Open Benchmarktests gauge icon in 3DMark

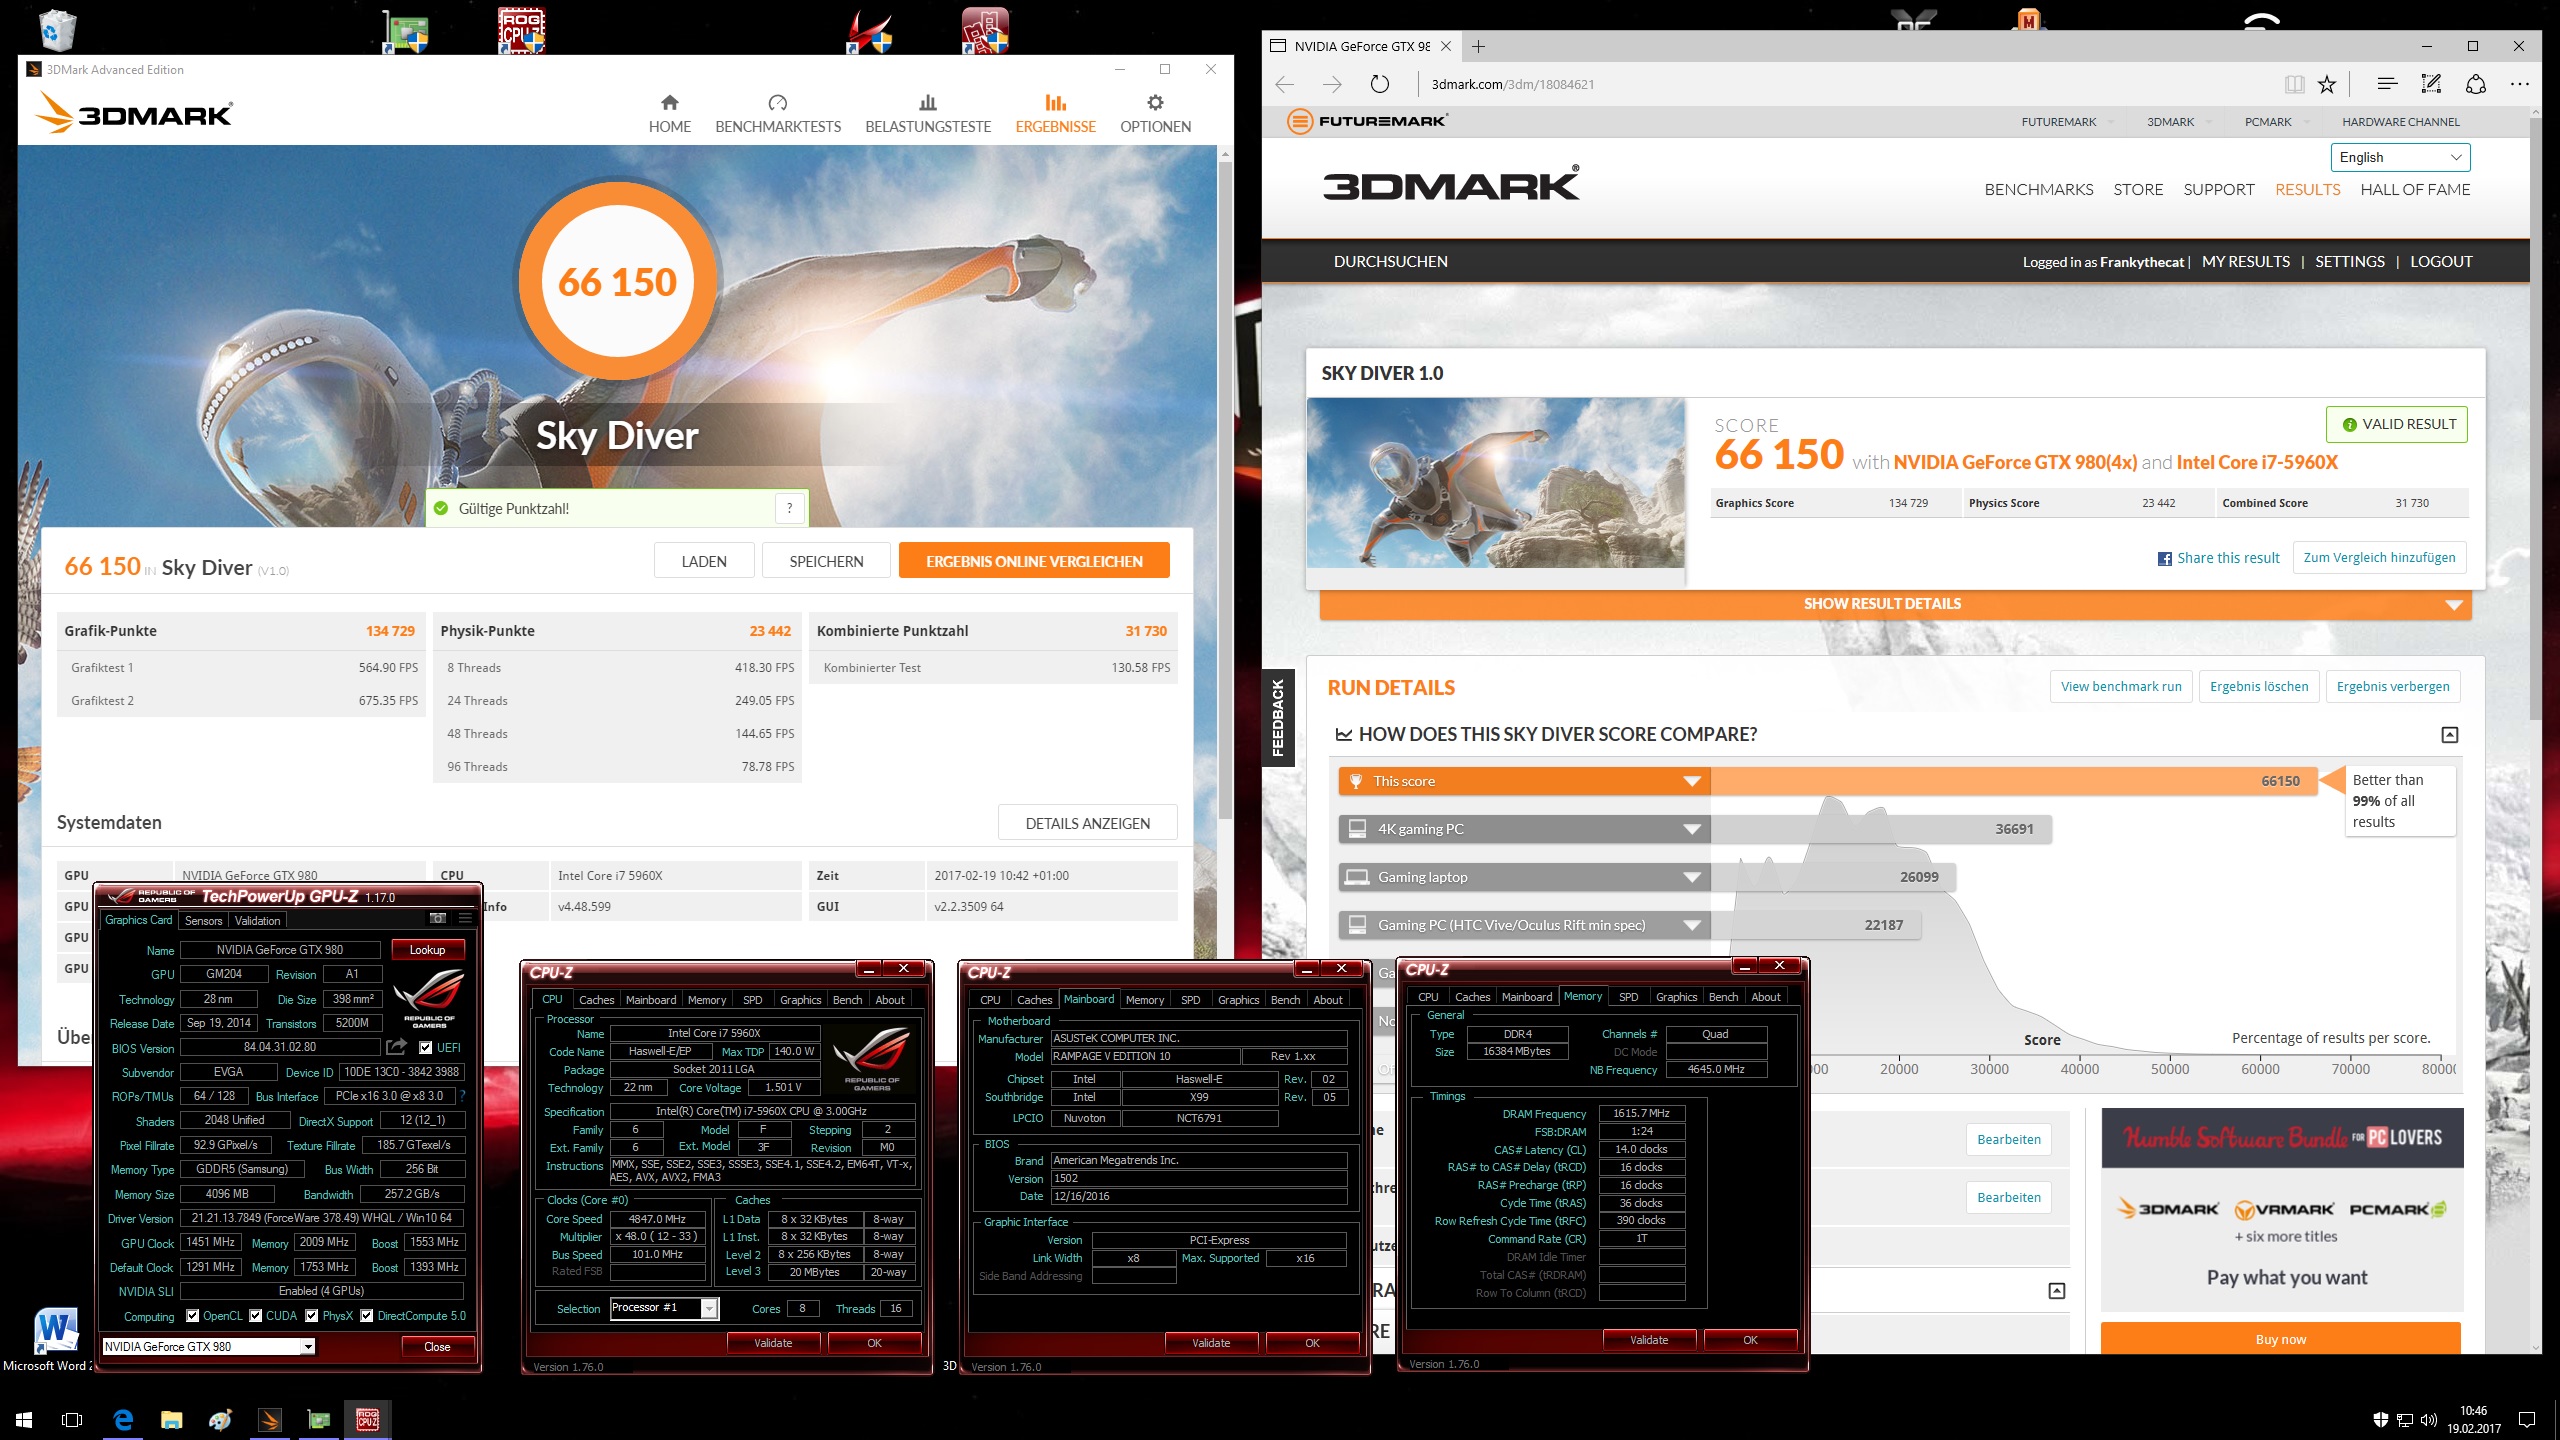tap(778, 102)
